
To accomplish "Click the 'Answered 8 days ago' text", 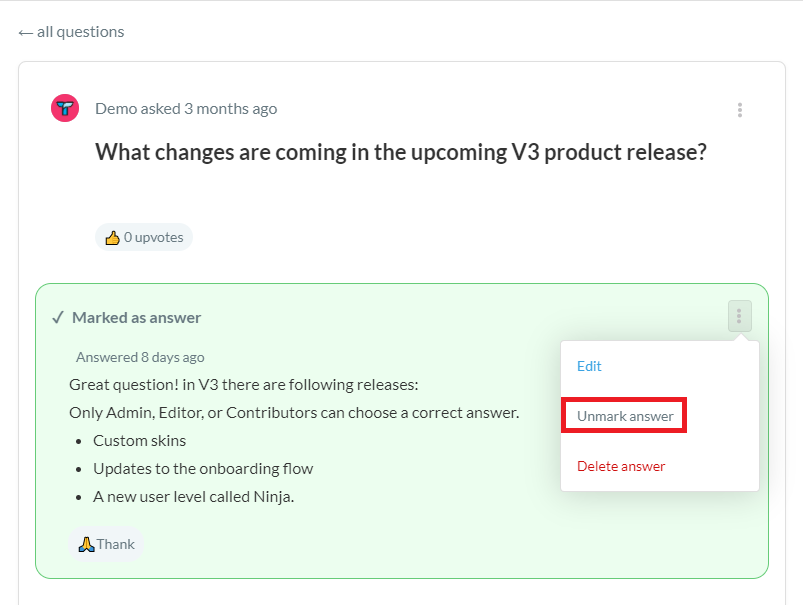I will (140, 357).
